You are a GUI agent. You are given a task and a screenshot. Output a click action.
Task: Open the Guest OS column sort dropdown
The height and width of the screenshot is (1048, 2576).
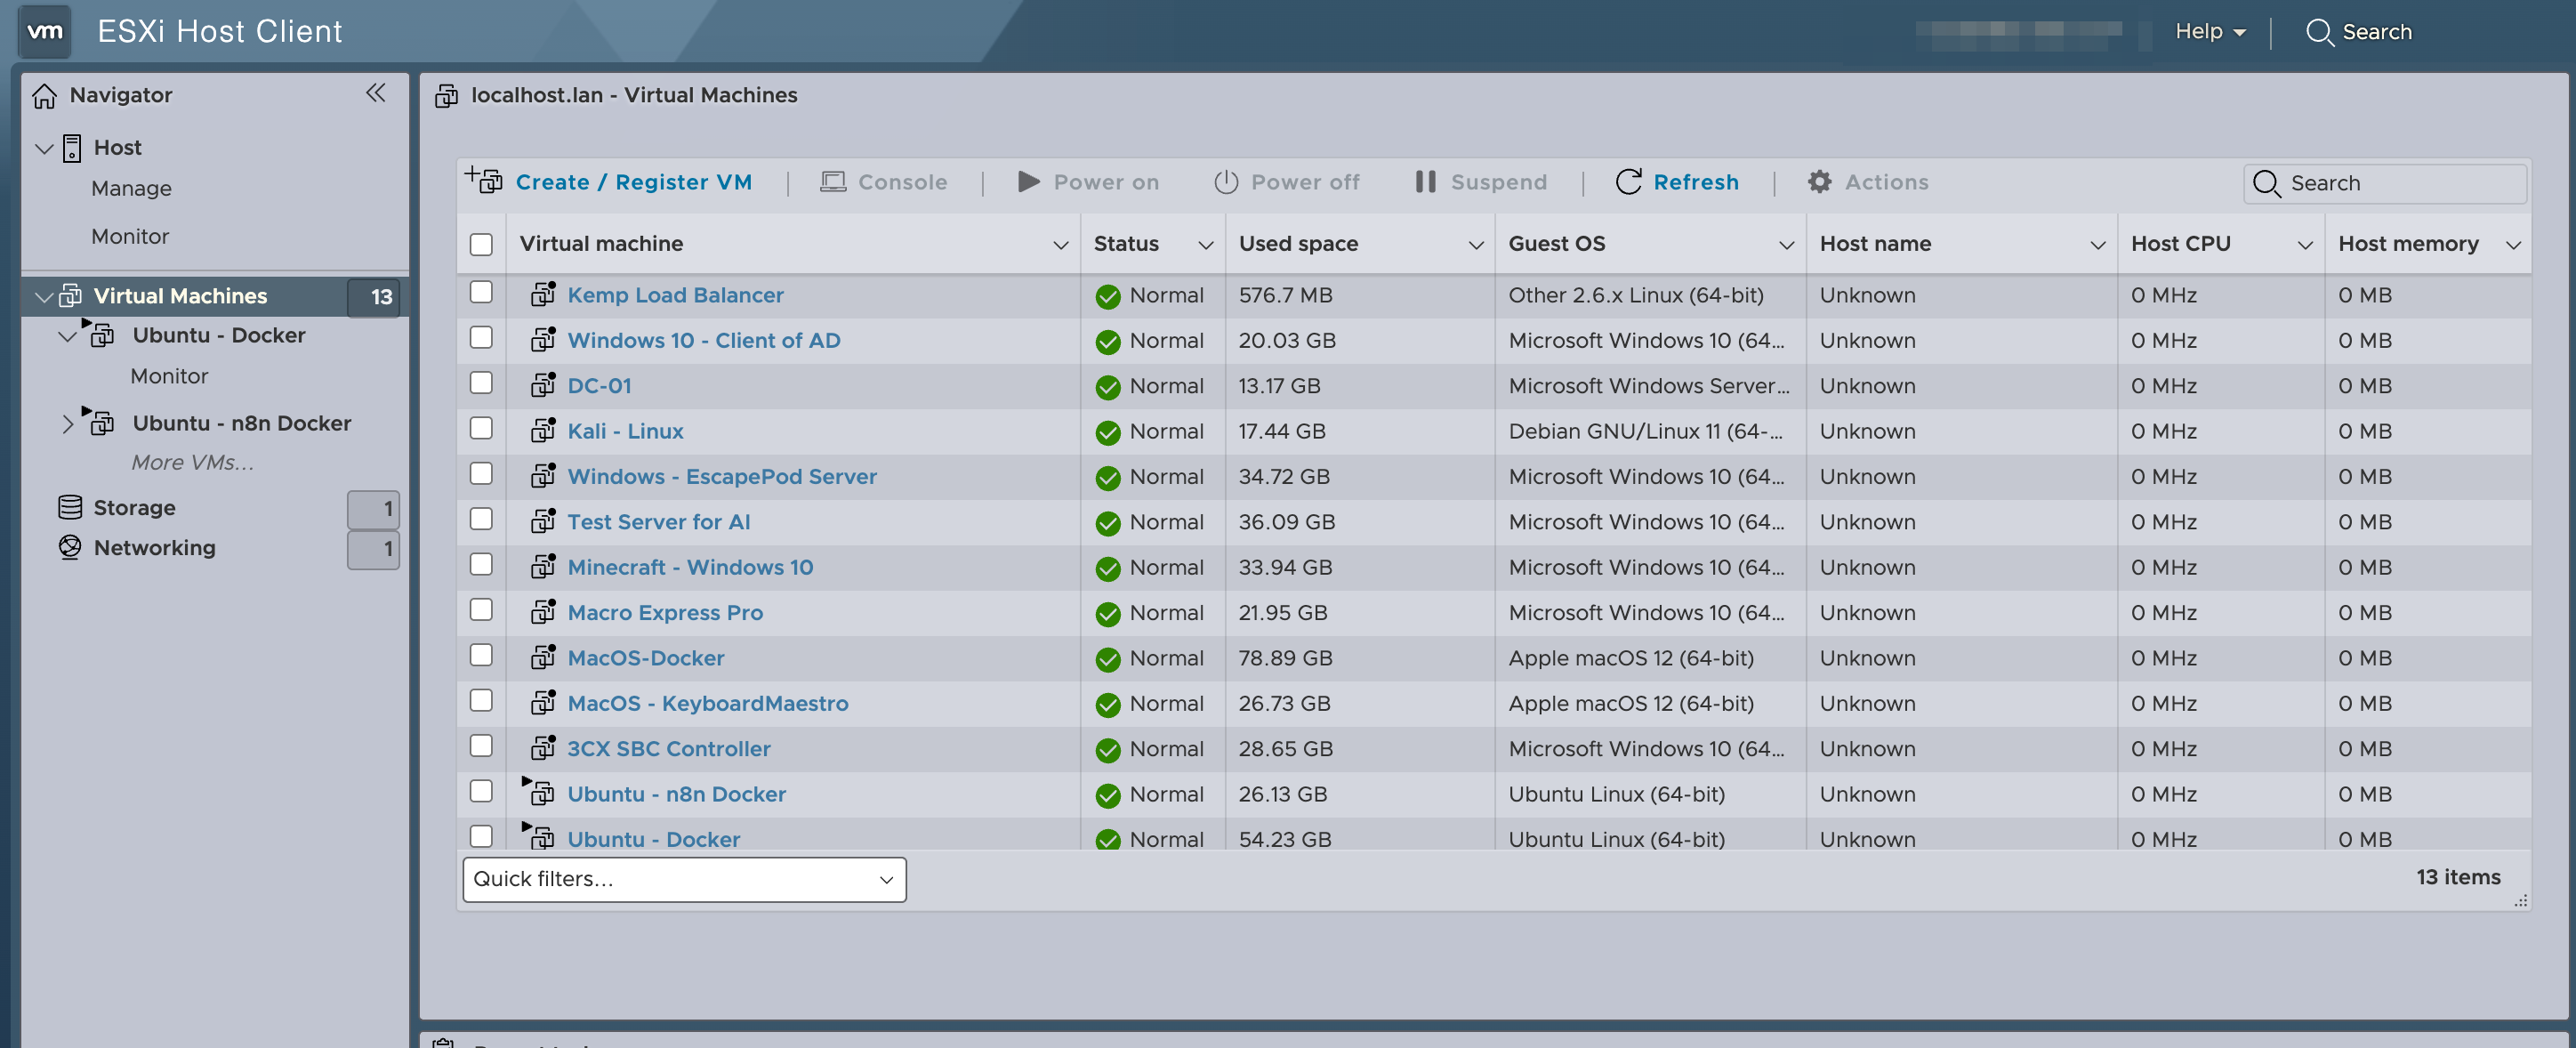pyautogui.click(x=1786, y=243)
